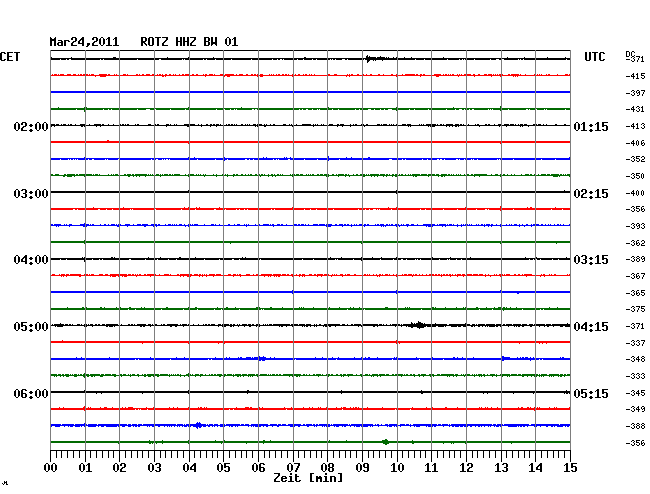Click the 01:15 UTC time label

591,127
